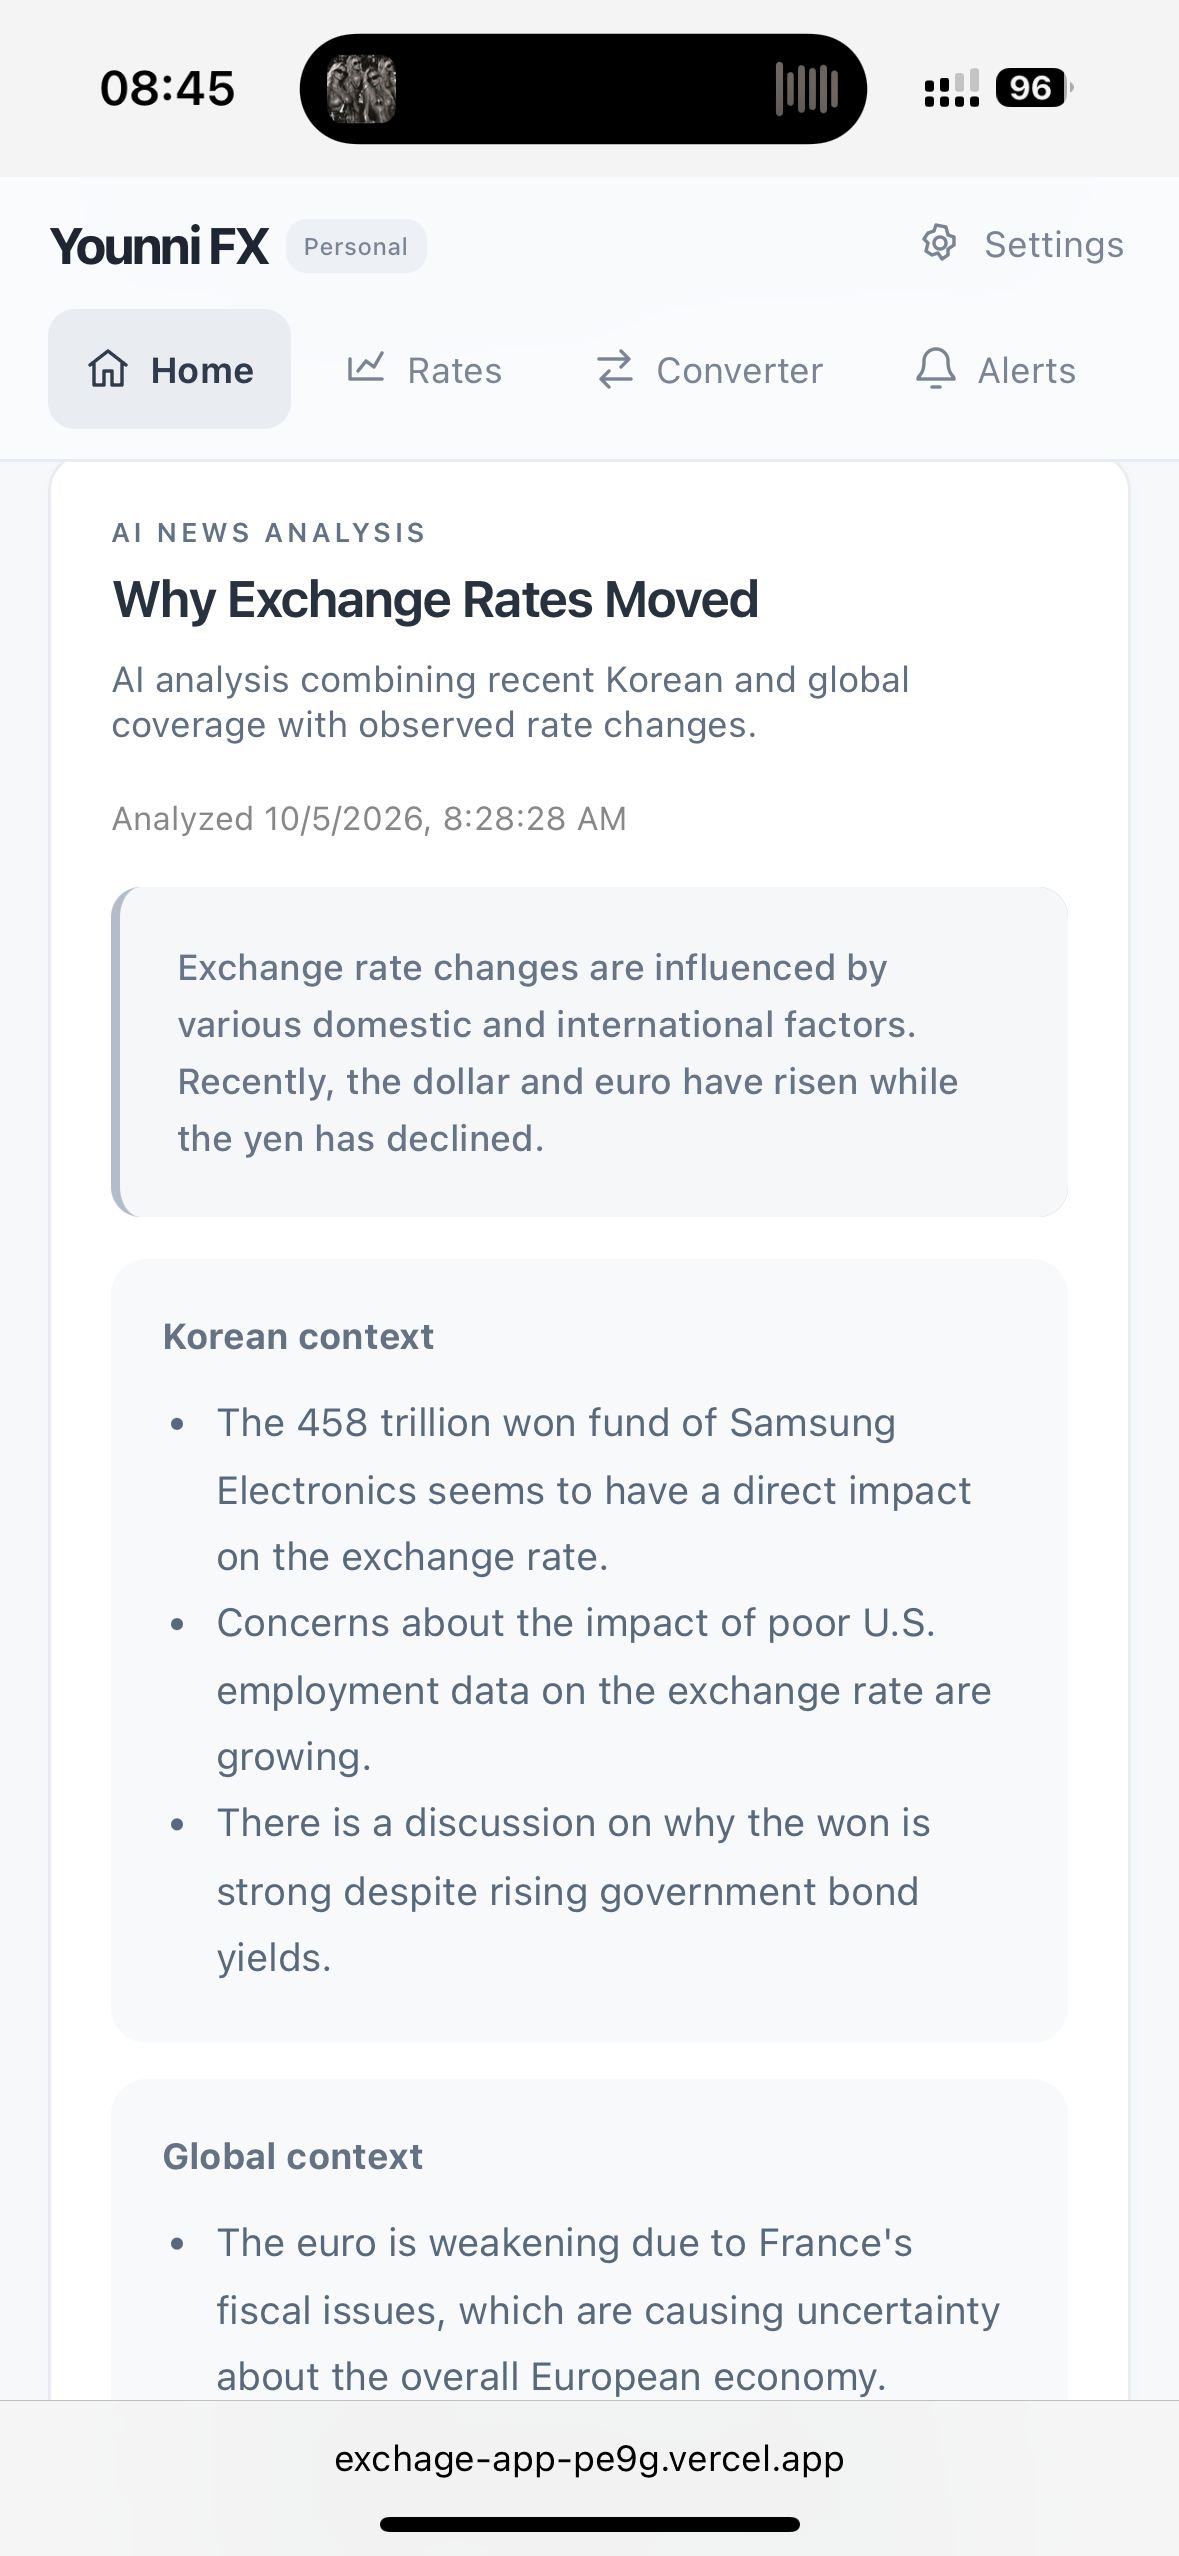Select the Home tab label
Image resolution: width=1179 pixels, height=2556 pixels.
[202, 371]
